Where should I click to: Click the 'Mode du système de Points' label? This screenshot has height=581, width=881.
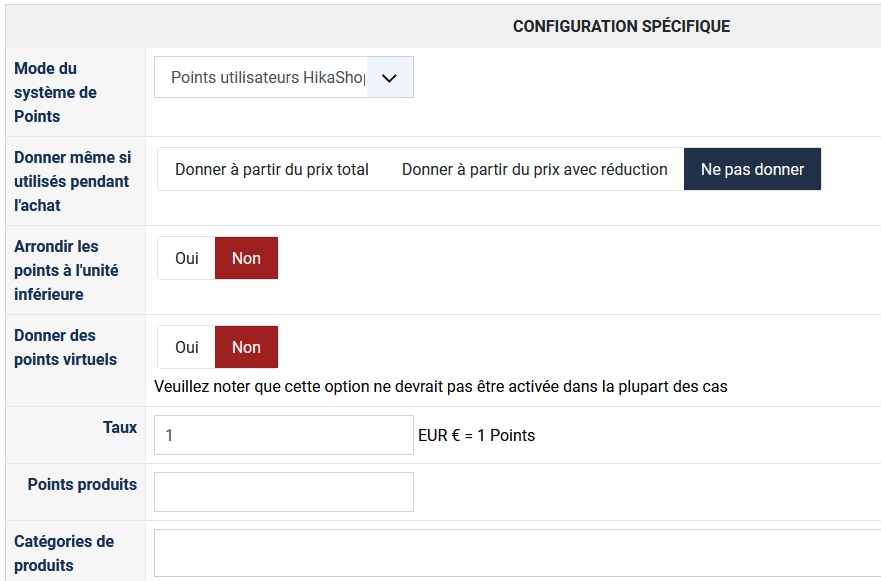click(x=55, y=92)
